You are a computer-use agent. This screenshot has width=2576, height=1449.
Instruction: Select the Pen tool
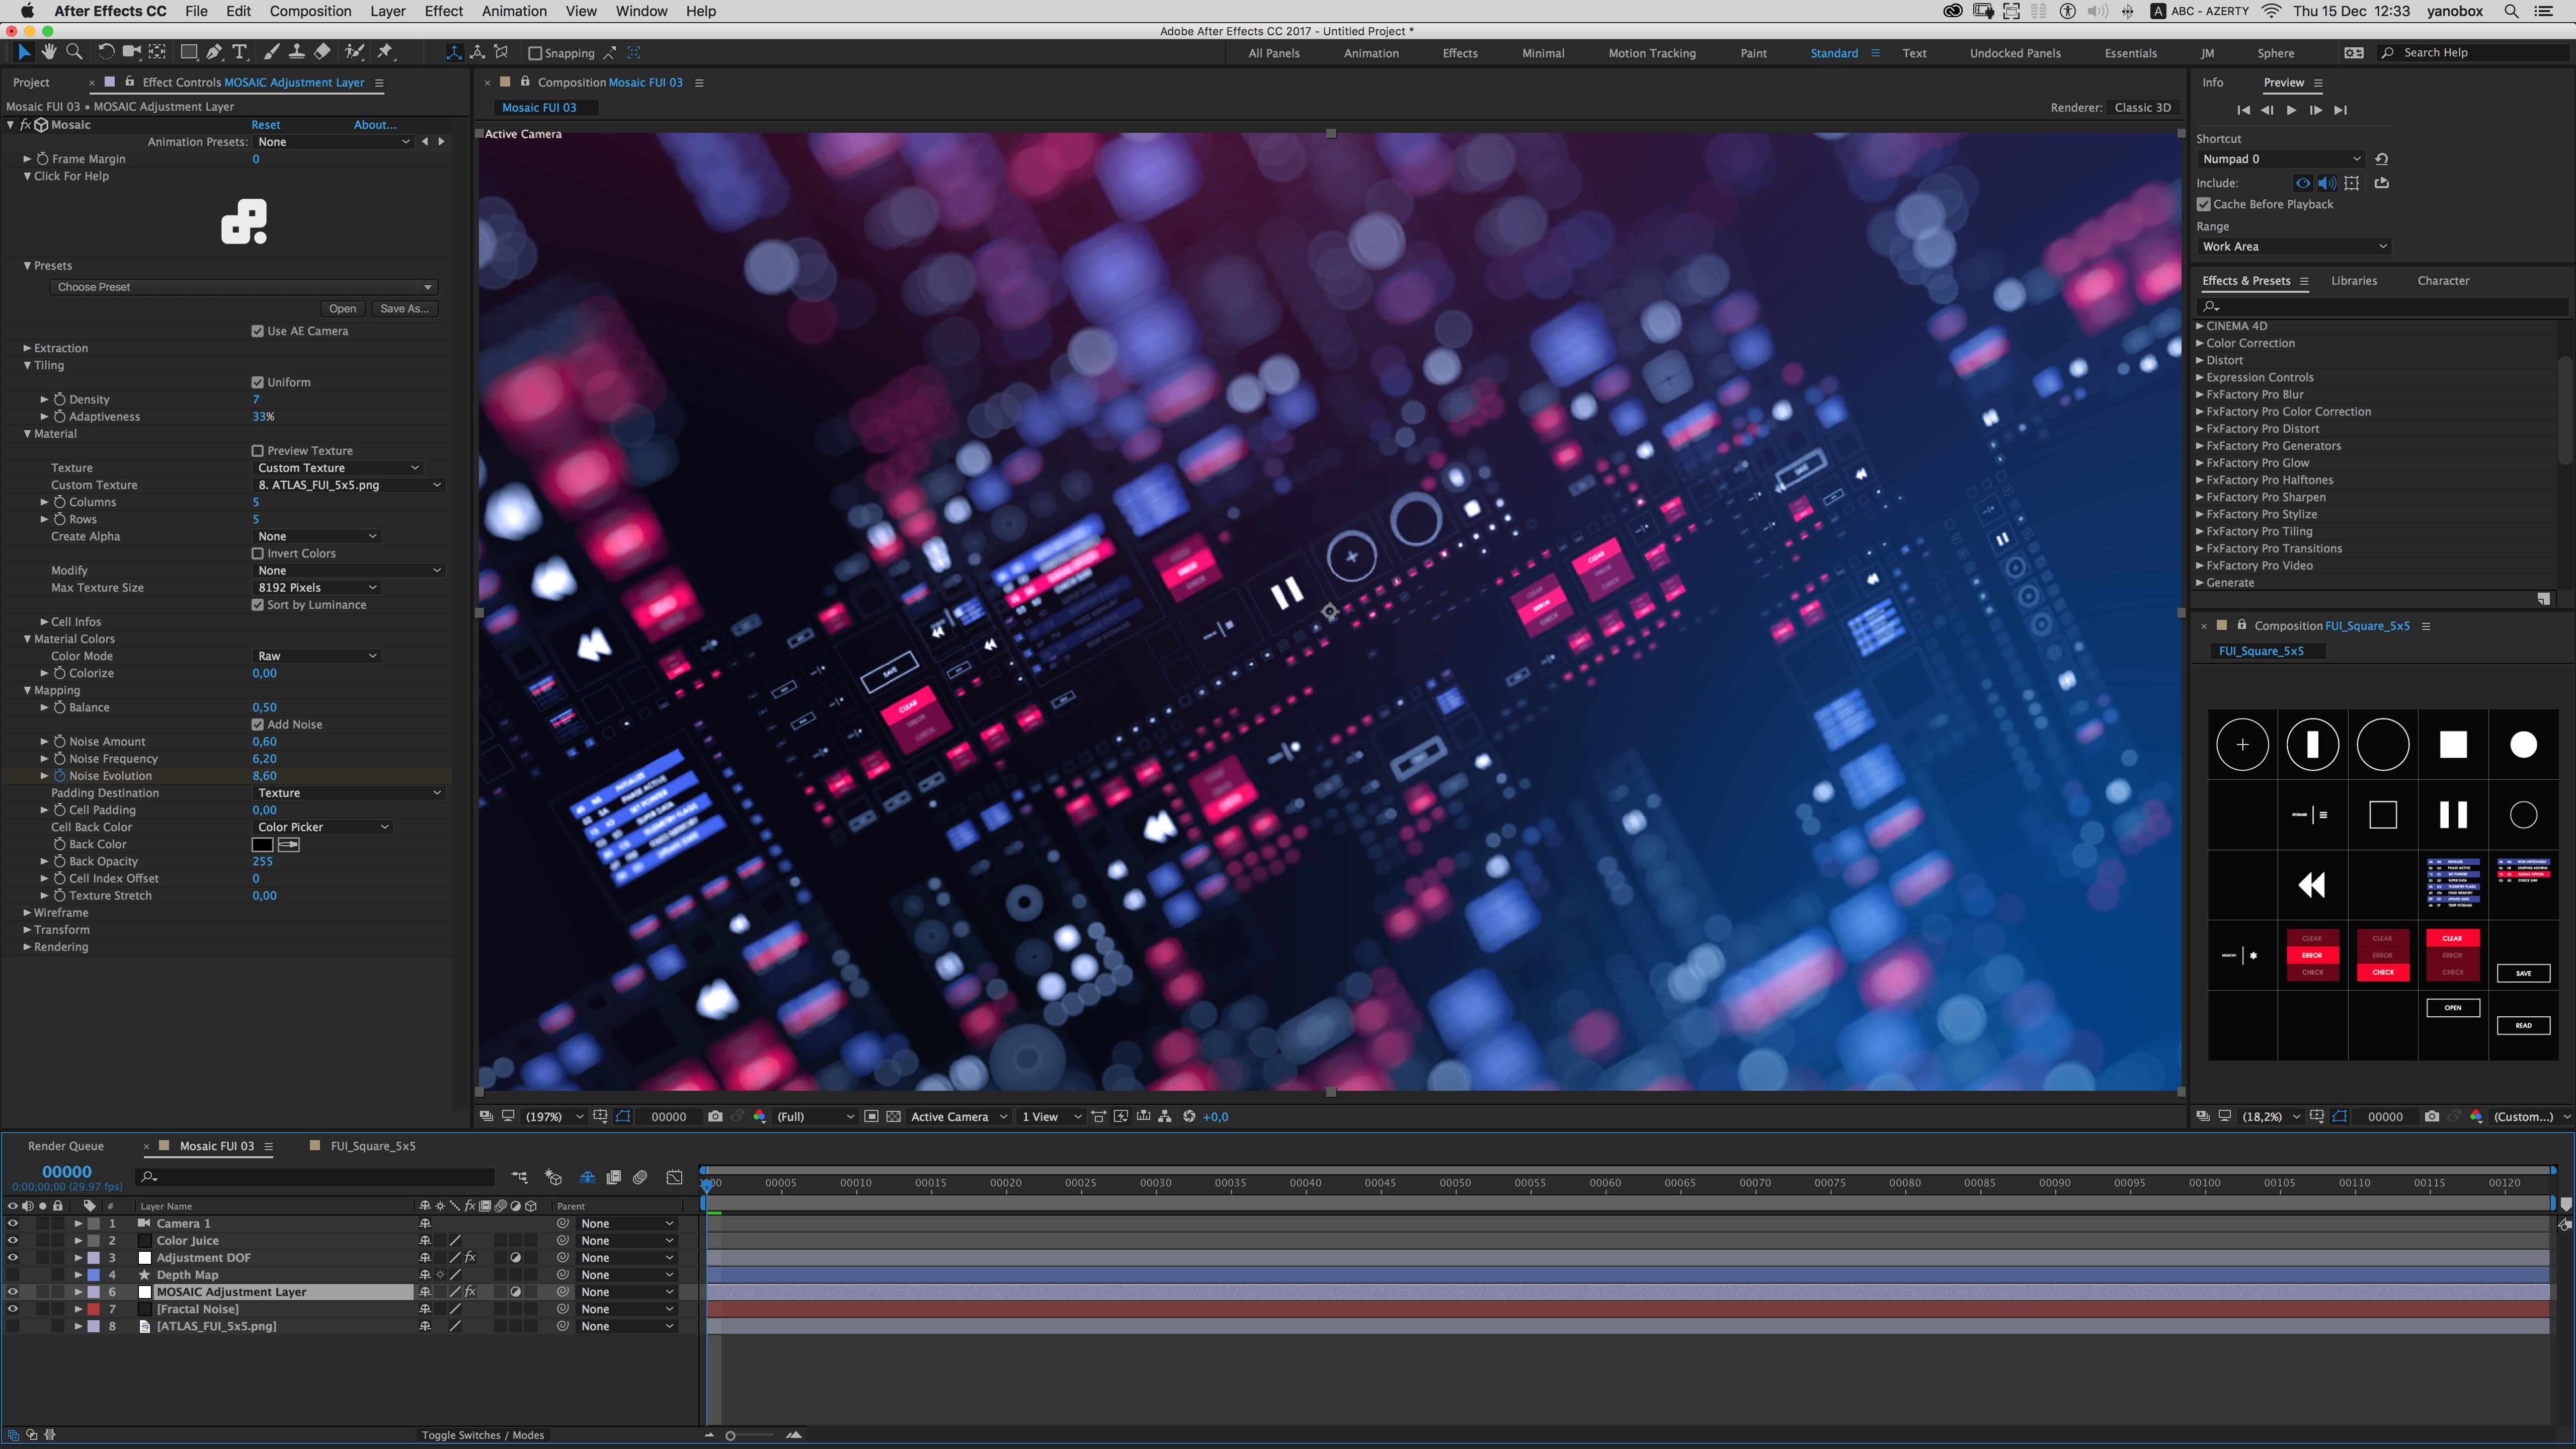click(214, 52)
